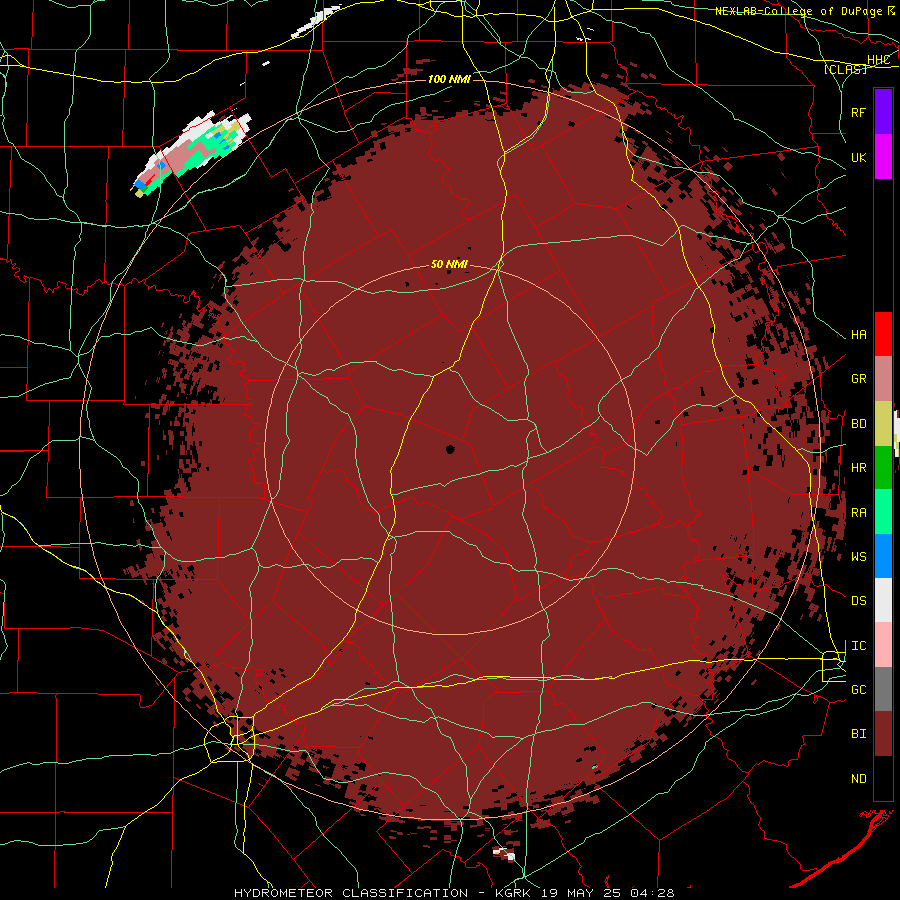Click the DS legend label
The width and height of the screenshot is (900, 900).
coord(858,601)
